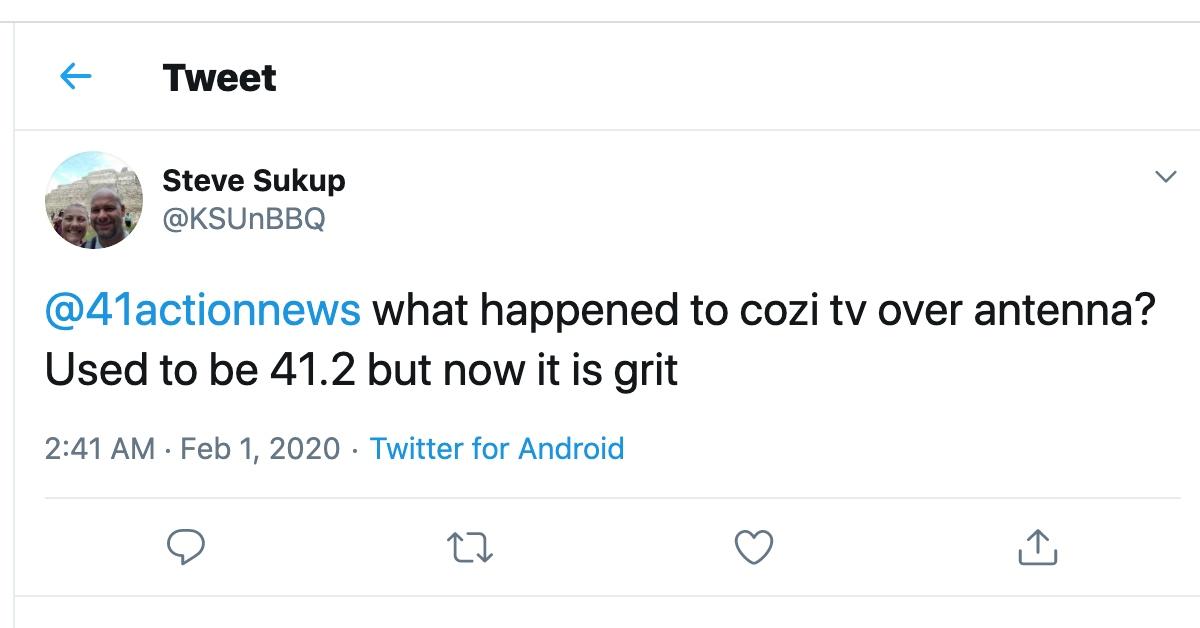Click the reply speech bubble icon
Viewport: 1200px width, 628px height.
tap(186, 546)
